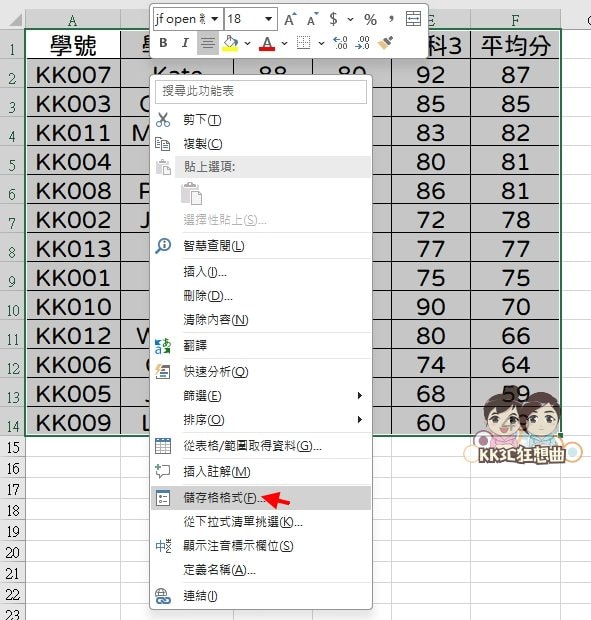Screen dimensions: 591x620
Task: Apply yellow fill color bucket
Action: 230,43
